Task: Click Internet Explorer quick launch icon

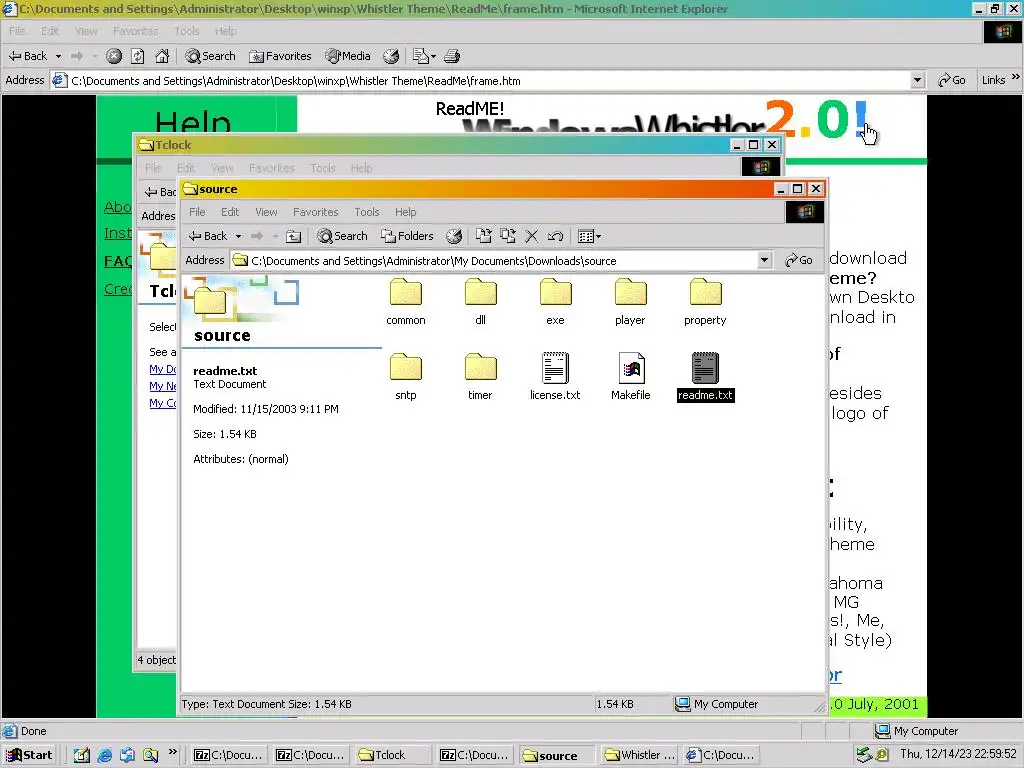Action: tap(104, 756)
